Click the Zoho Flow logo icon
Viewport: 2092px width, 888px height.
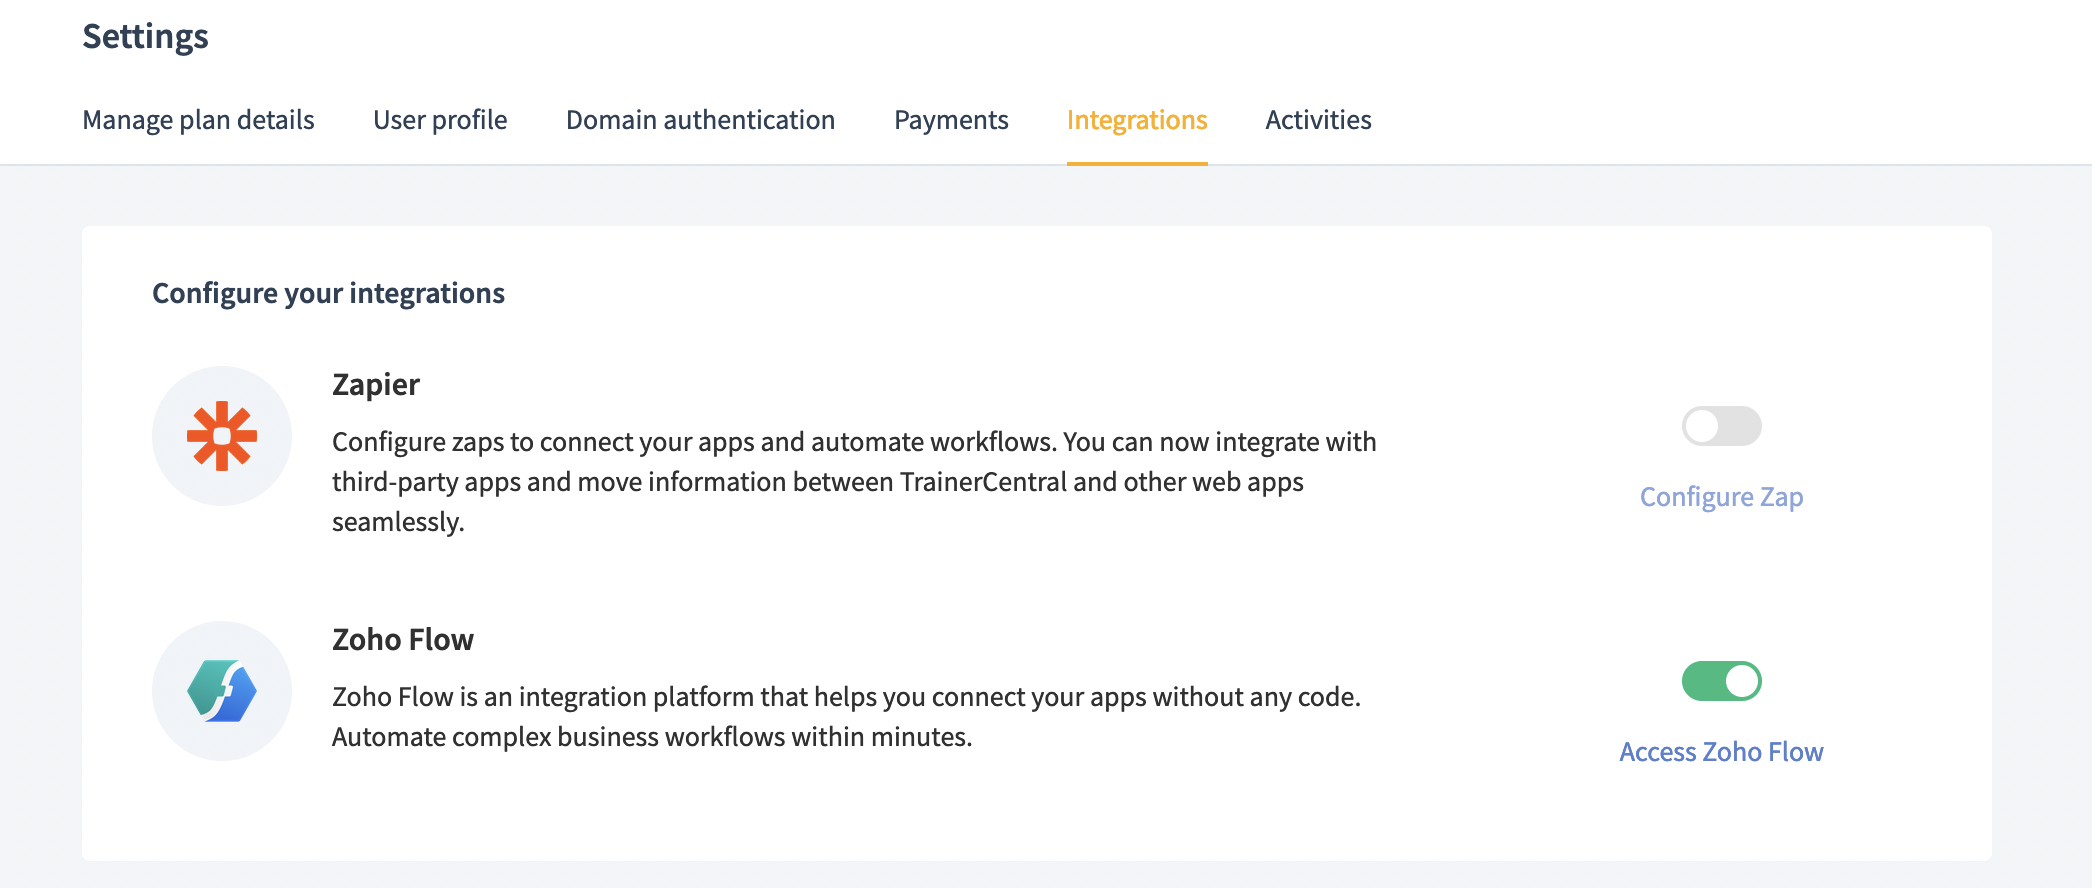coord(222,691)
